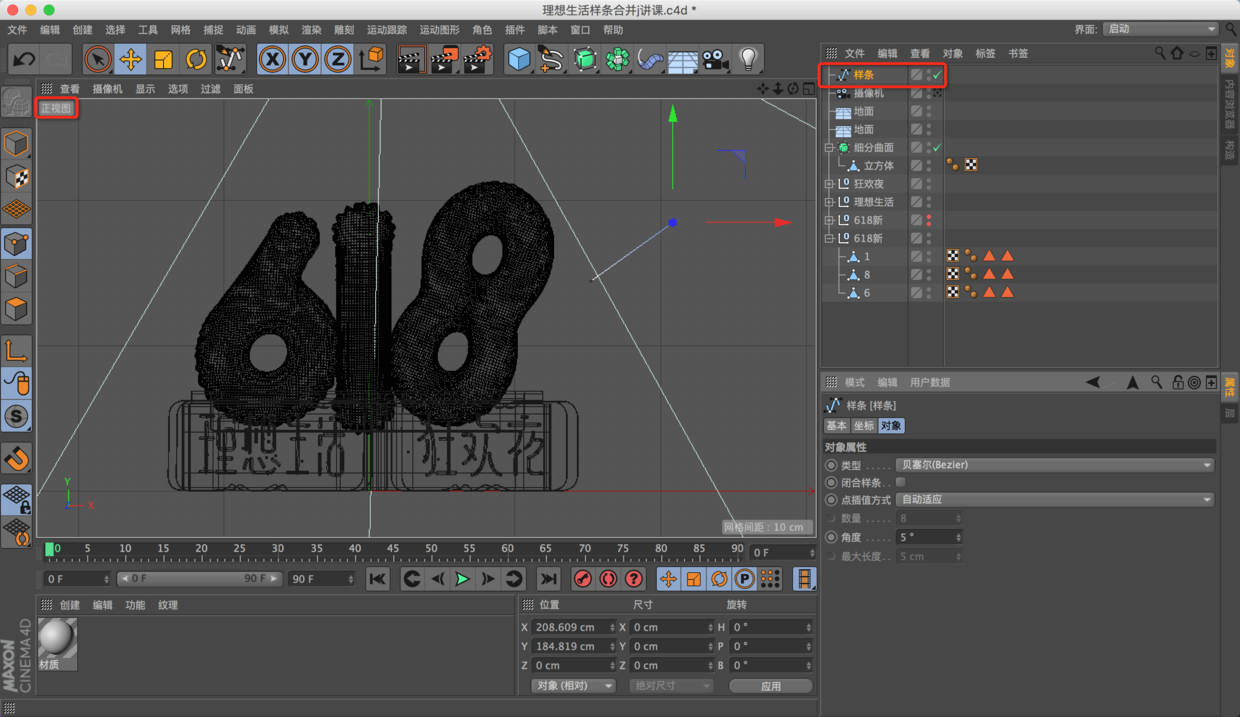Viewport: 1240px width, 717px height.
Task: Open the 类型 Bezier dropdown
Action: click(x=1055, y=465)
